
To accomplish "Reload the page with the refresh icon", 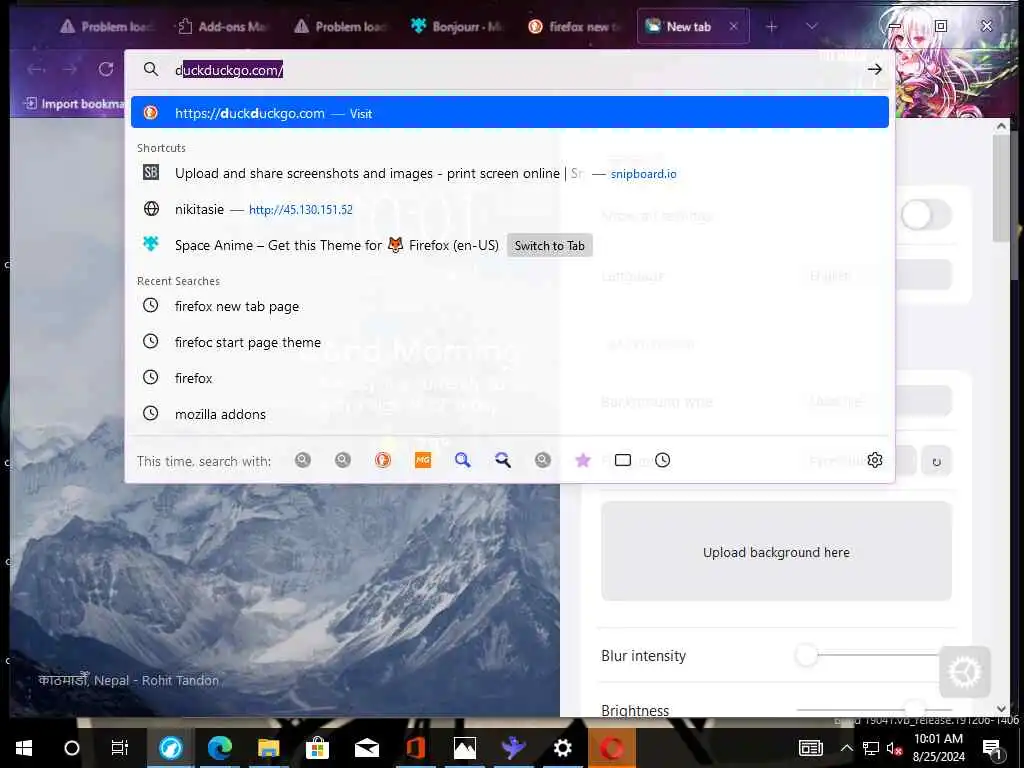I will 106,69.
